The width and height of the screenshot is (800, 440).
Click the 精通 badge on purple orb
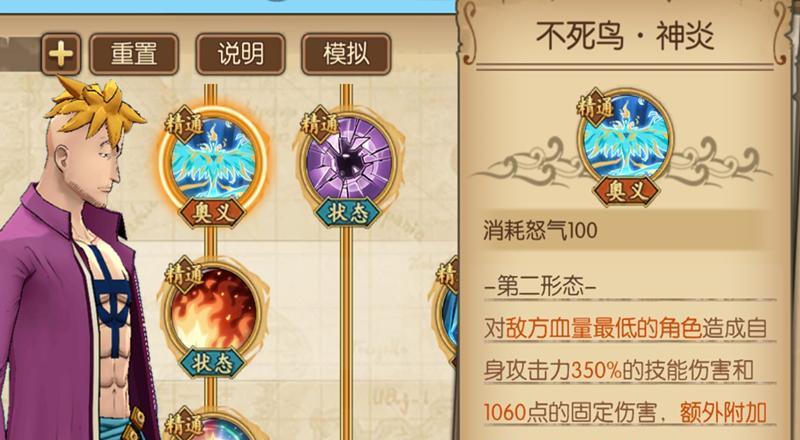pos(318,125)
